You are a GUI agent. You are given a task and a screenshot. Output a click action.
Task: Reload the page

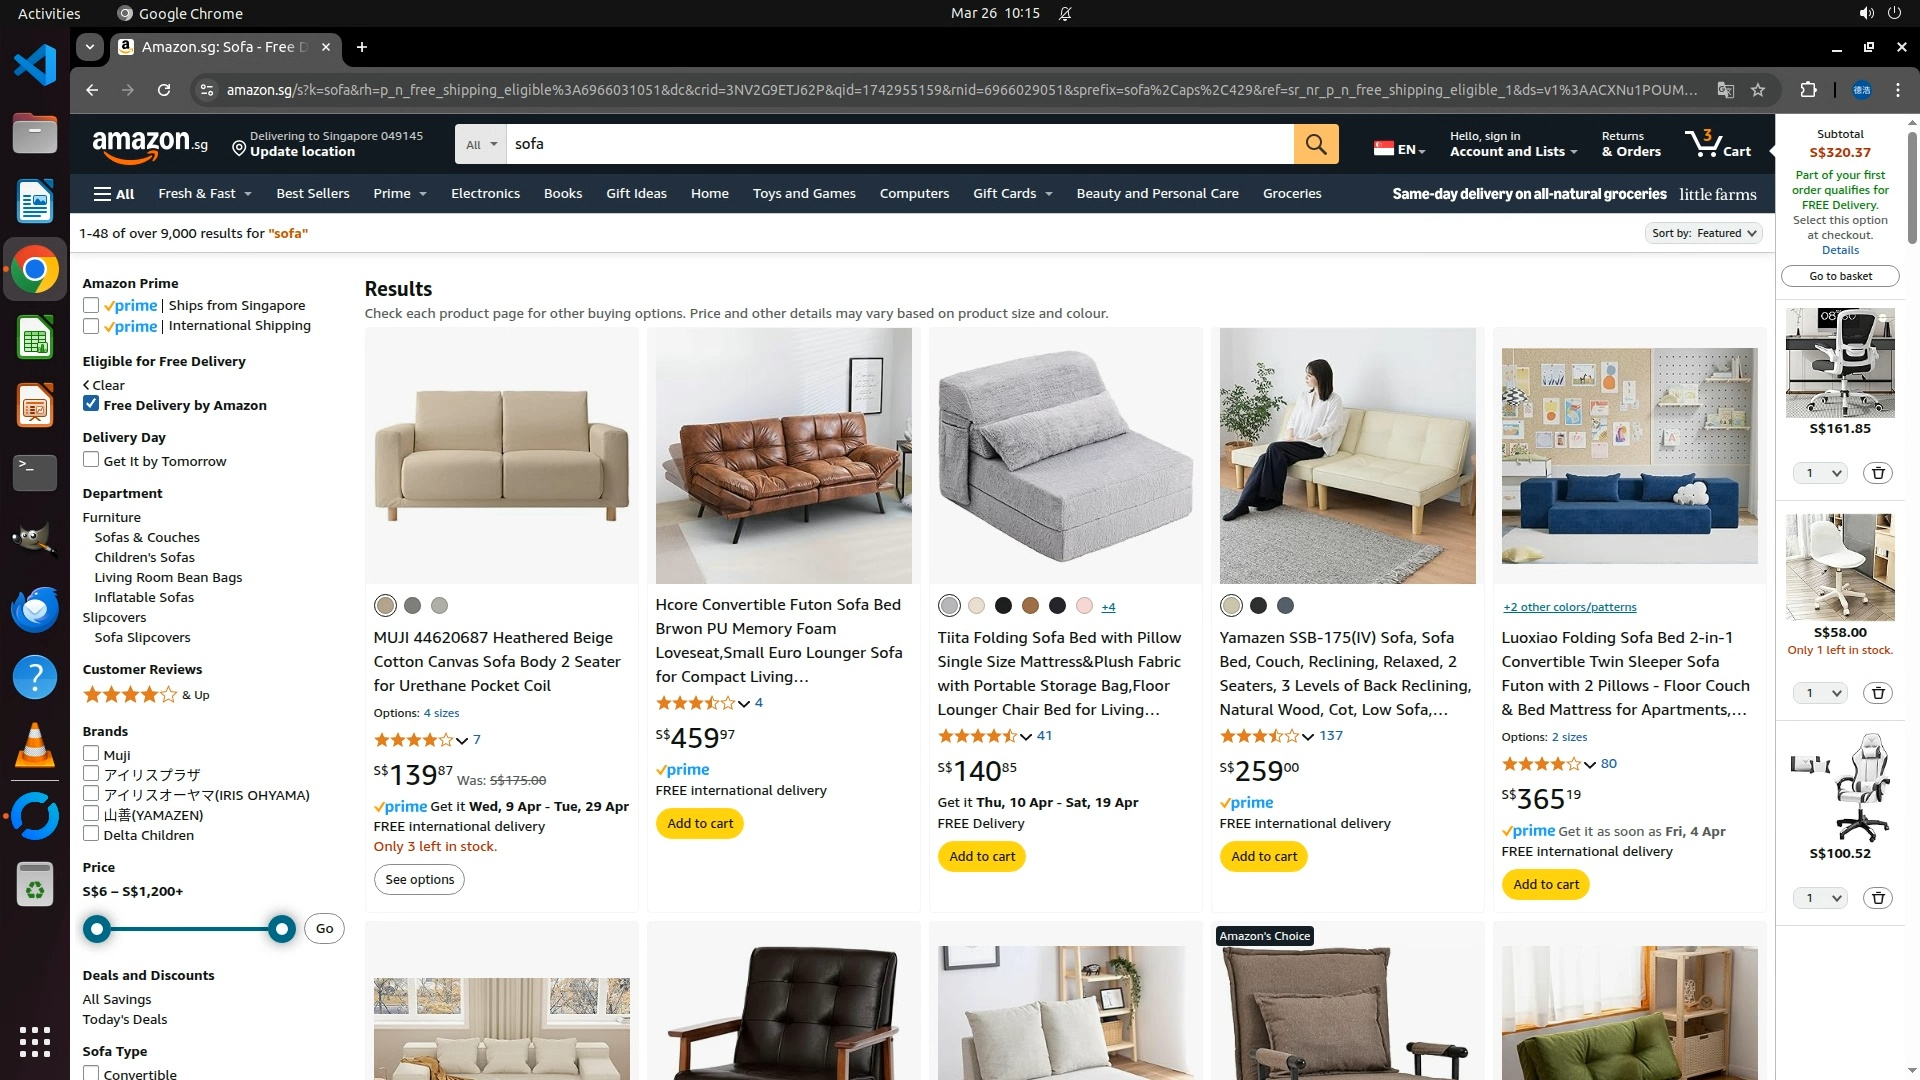[x=164, y=90]
